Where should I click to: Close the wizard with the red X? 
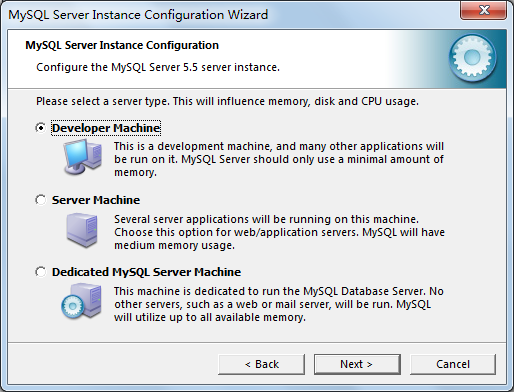click(483, 10)
